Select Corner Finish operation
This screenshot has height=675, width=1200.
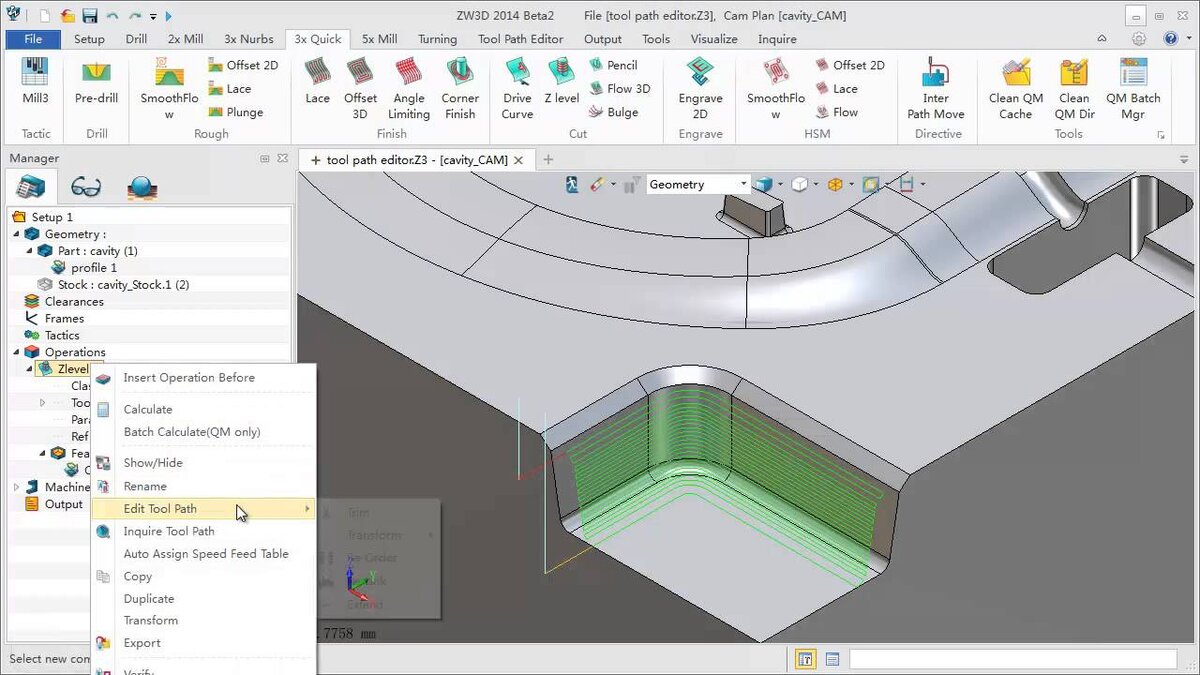460,88
